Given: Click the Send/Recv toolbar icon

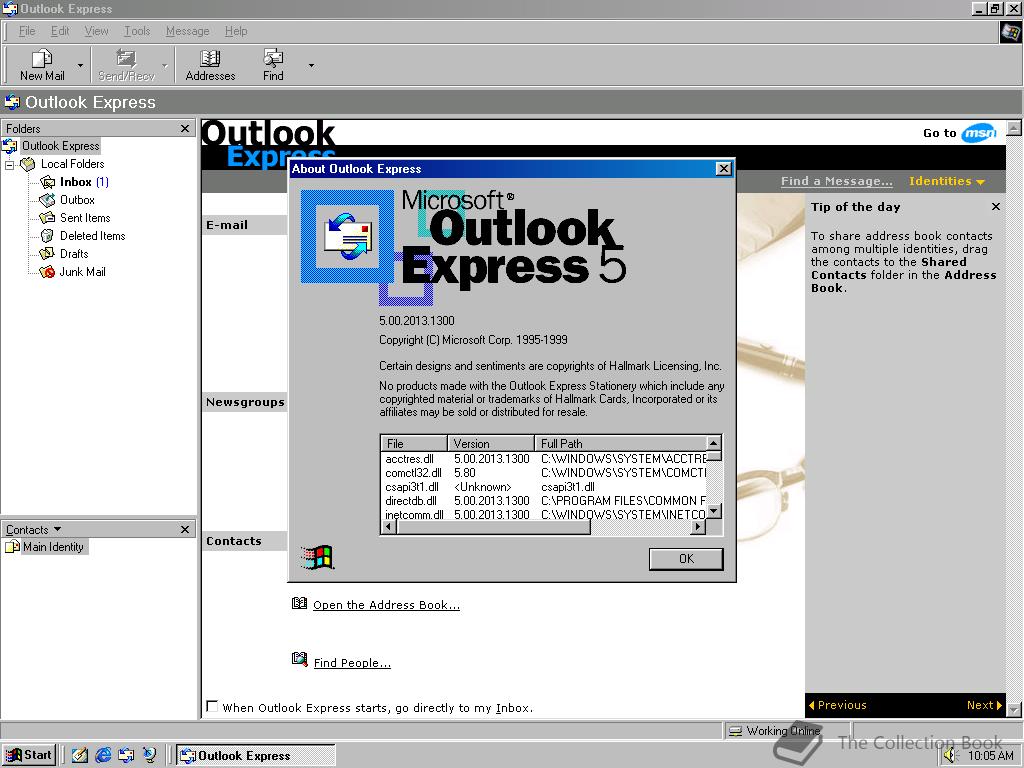Looking at the screenshot, I should click(x=126, y=65).
